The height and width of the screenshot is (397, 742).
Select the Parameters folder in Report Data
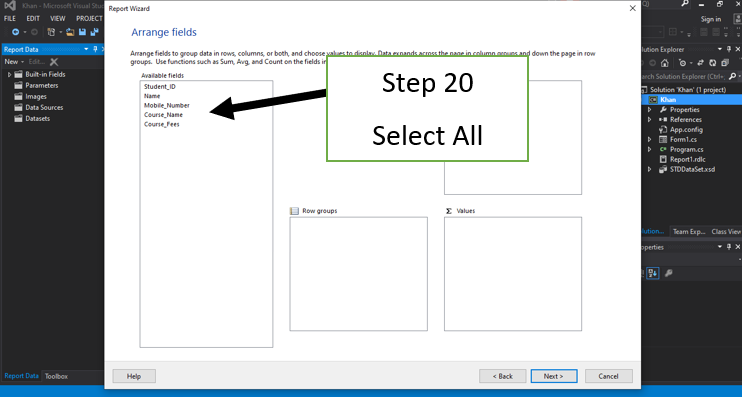coord(36,85)
